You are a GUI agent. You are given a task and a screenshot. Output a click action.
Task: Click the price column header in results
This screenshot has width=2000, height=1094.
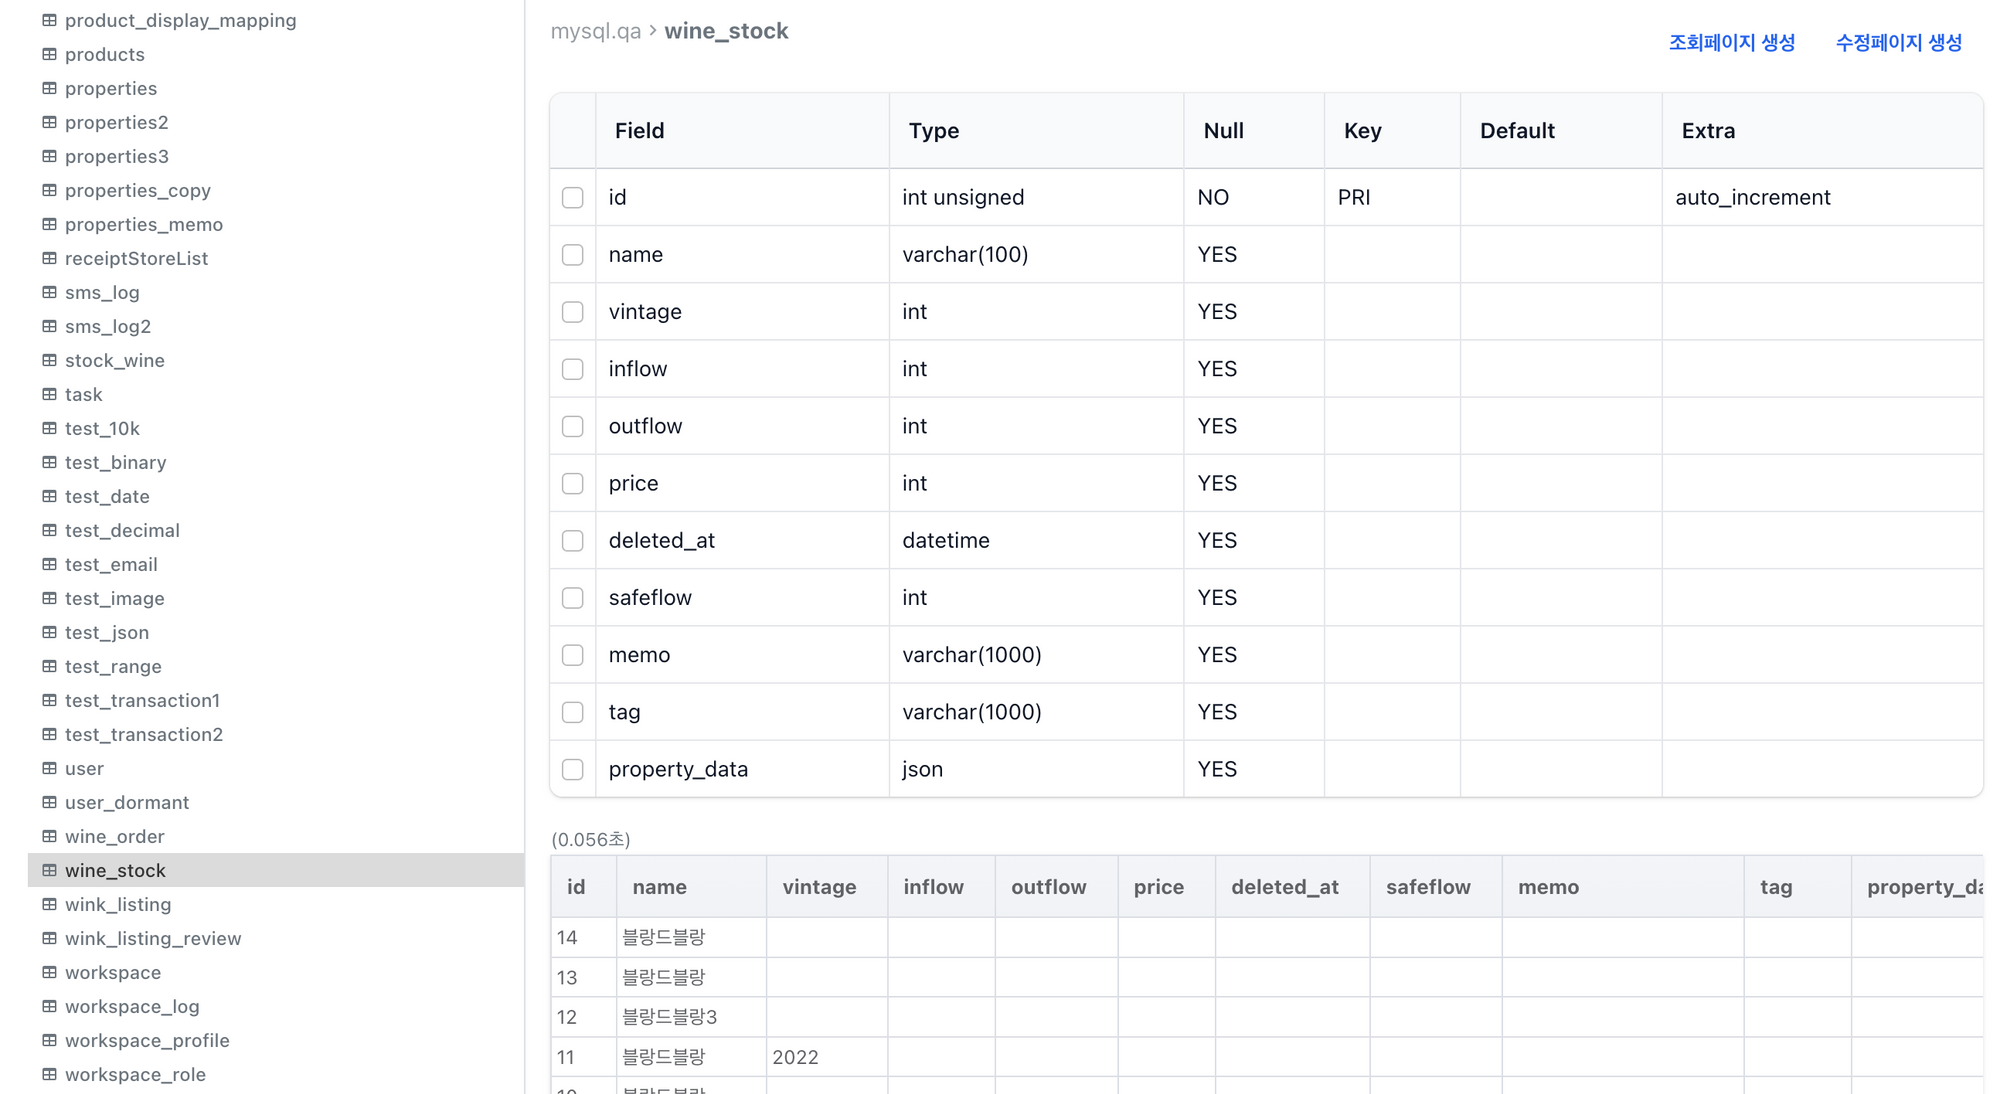[1159, 887]
